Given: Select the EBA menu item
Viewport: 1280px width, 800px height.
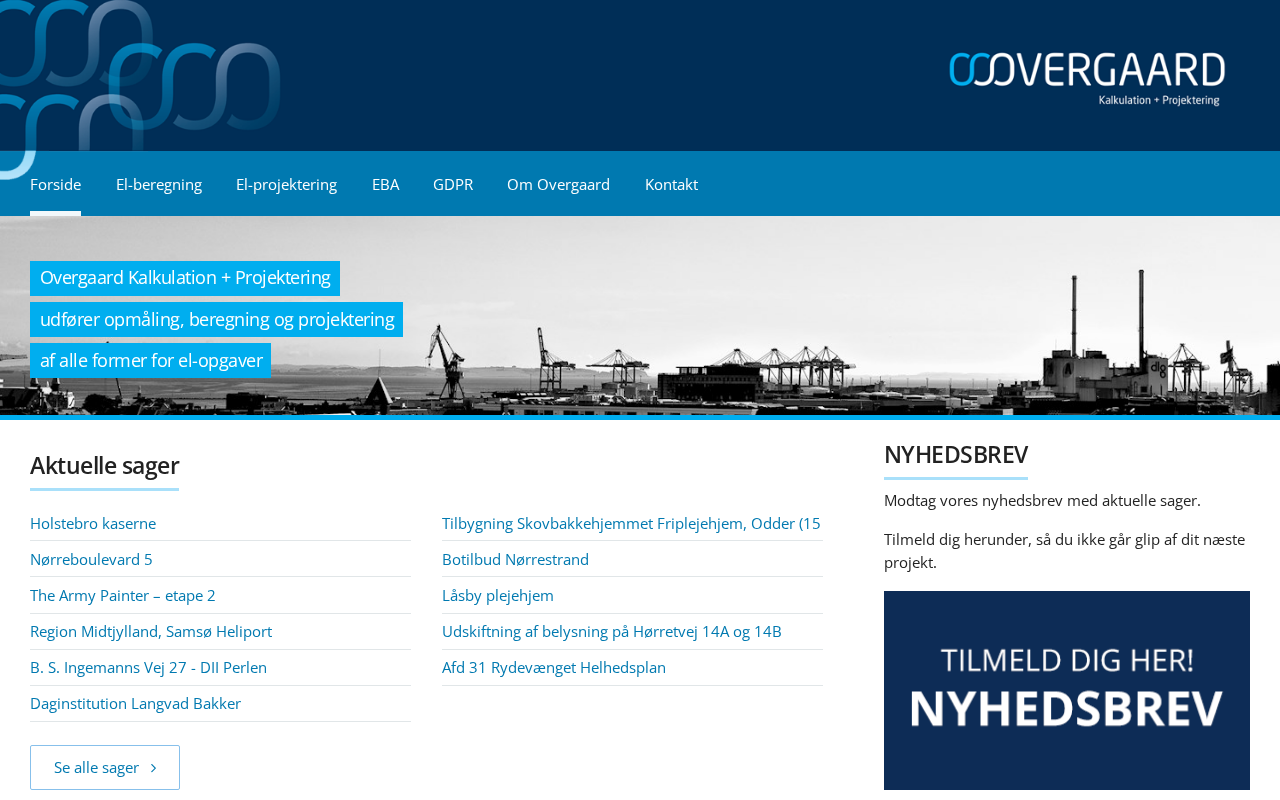Looking at the screenshot, I should click(385, 184).
